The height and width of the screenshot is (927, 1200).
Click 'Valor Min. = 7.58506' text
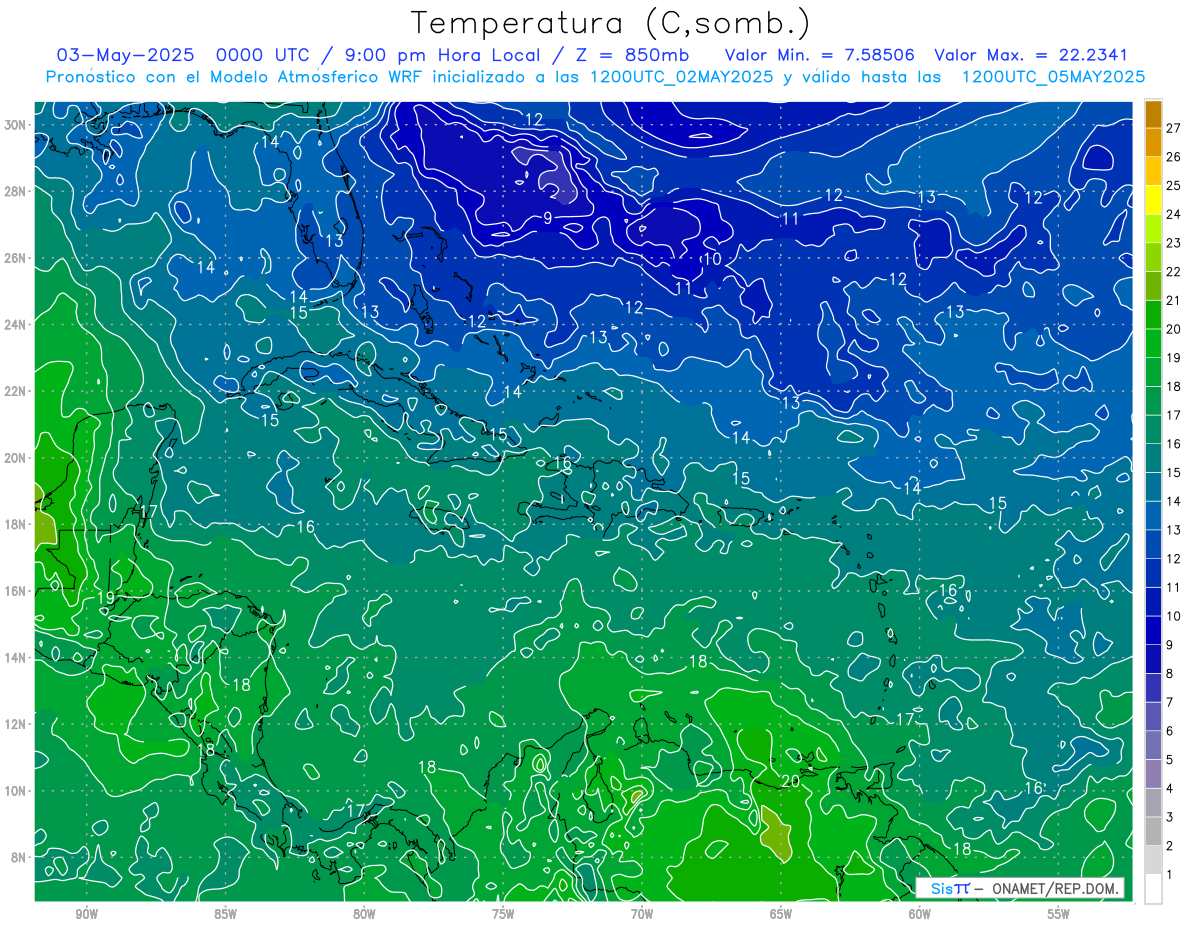(x=820, y=55)
